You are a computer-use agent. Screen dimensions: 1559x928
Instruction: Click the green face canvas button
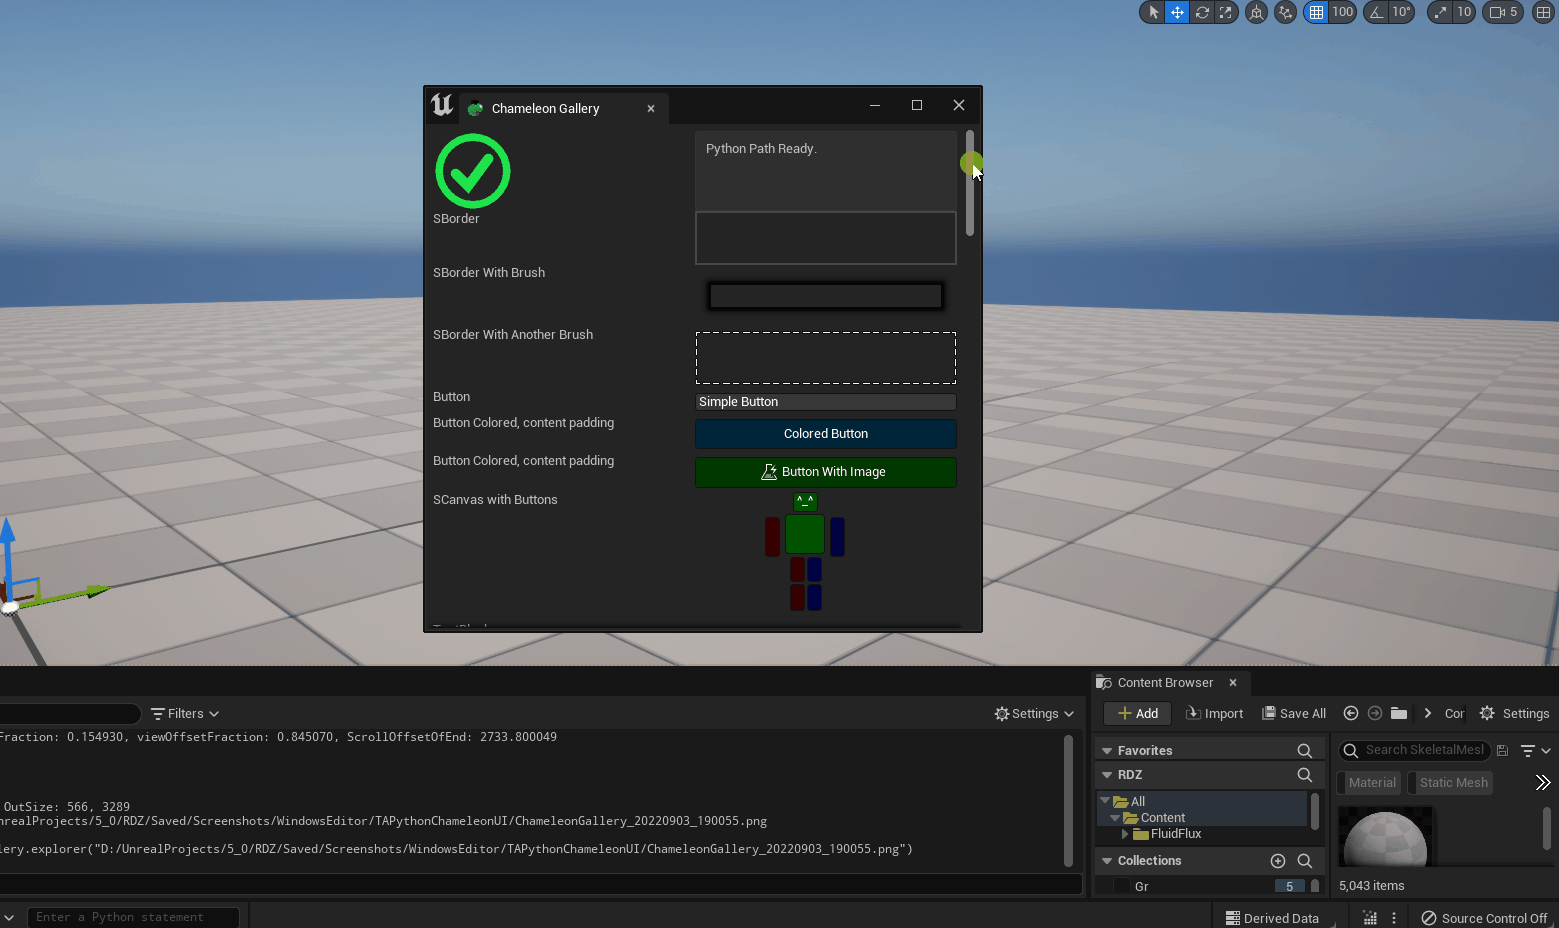805,501
